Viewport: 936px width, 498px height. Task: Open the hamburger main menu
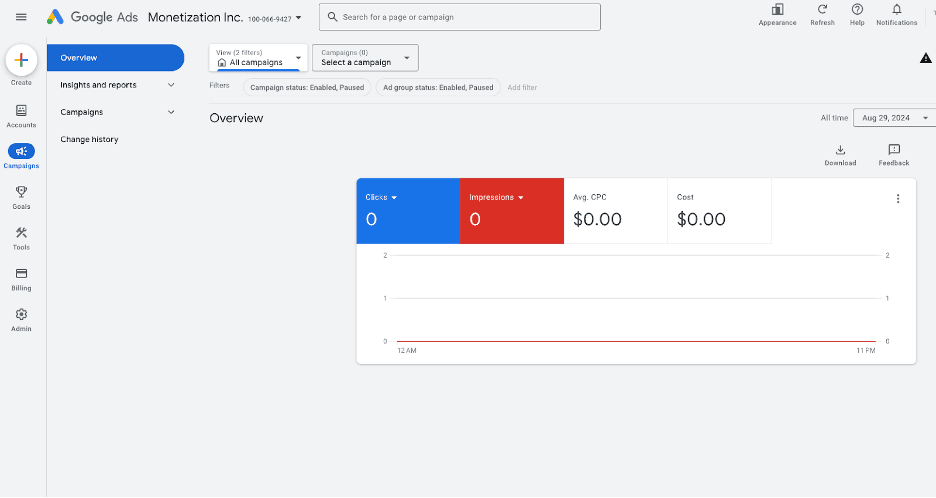[21, 17]
